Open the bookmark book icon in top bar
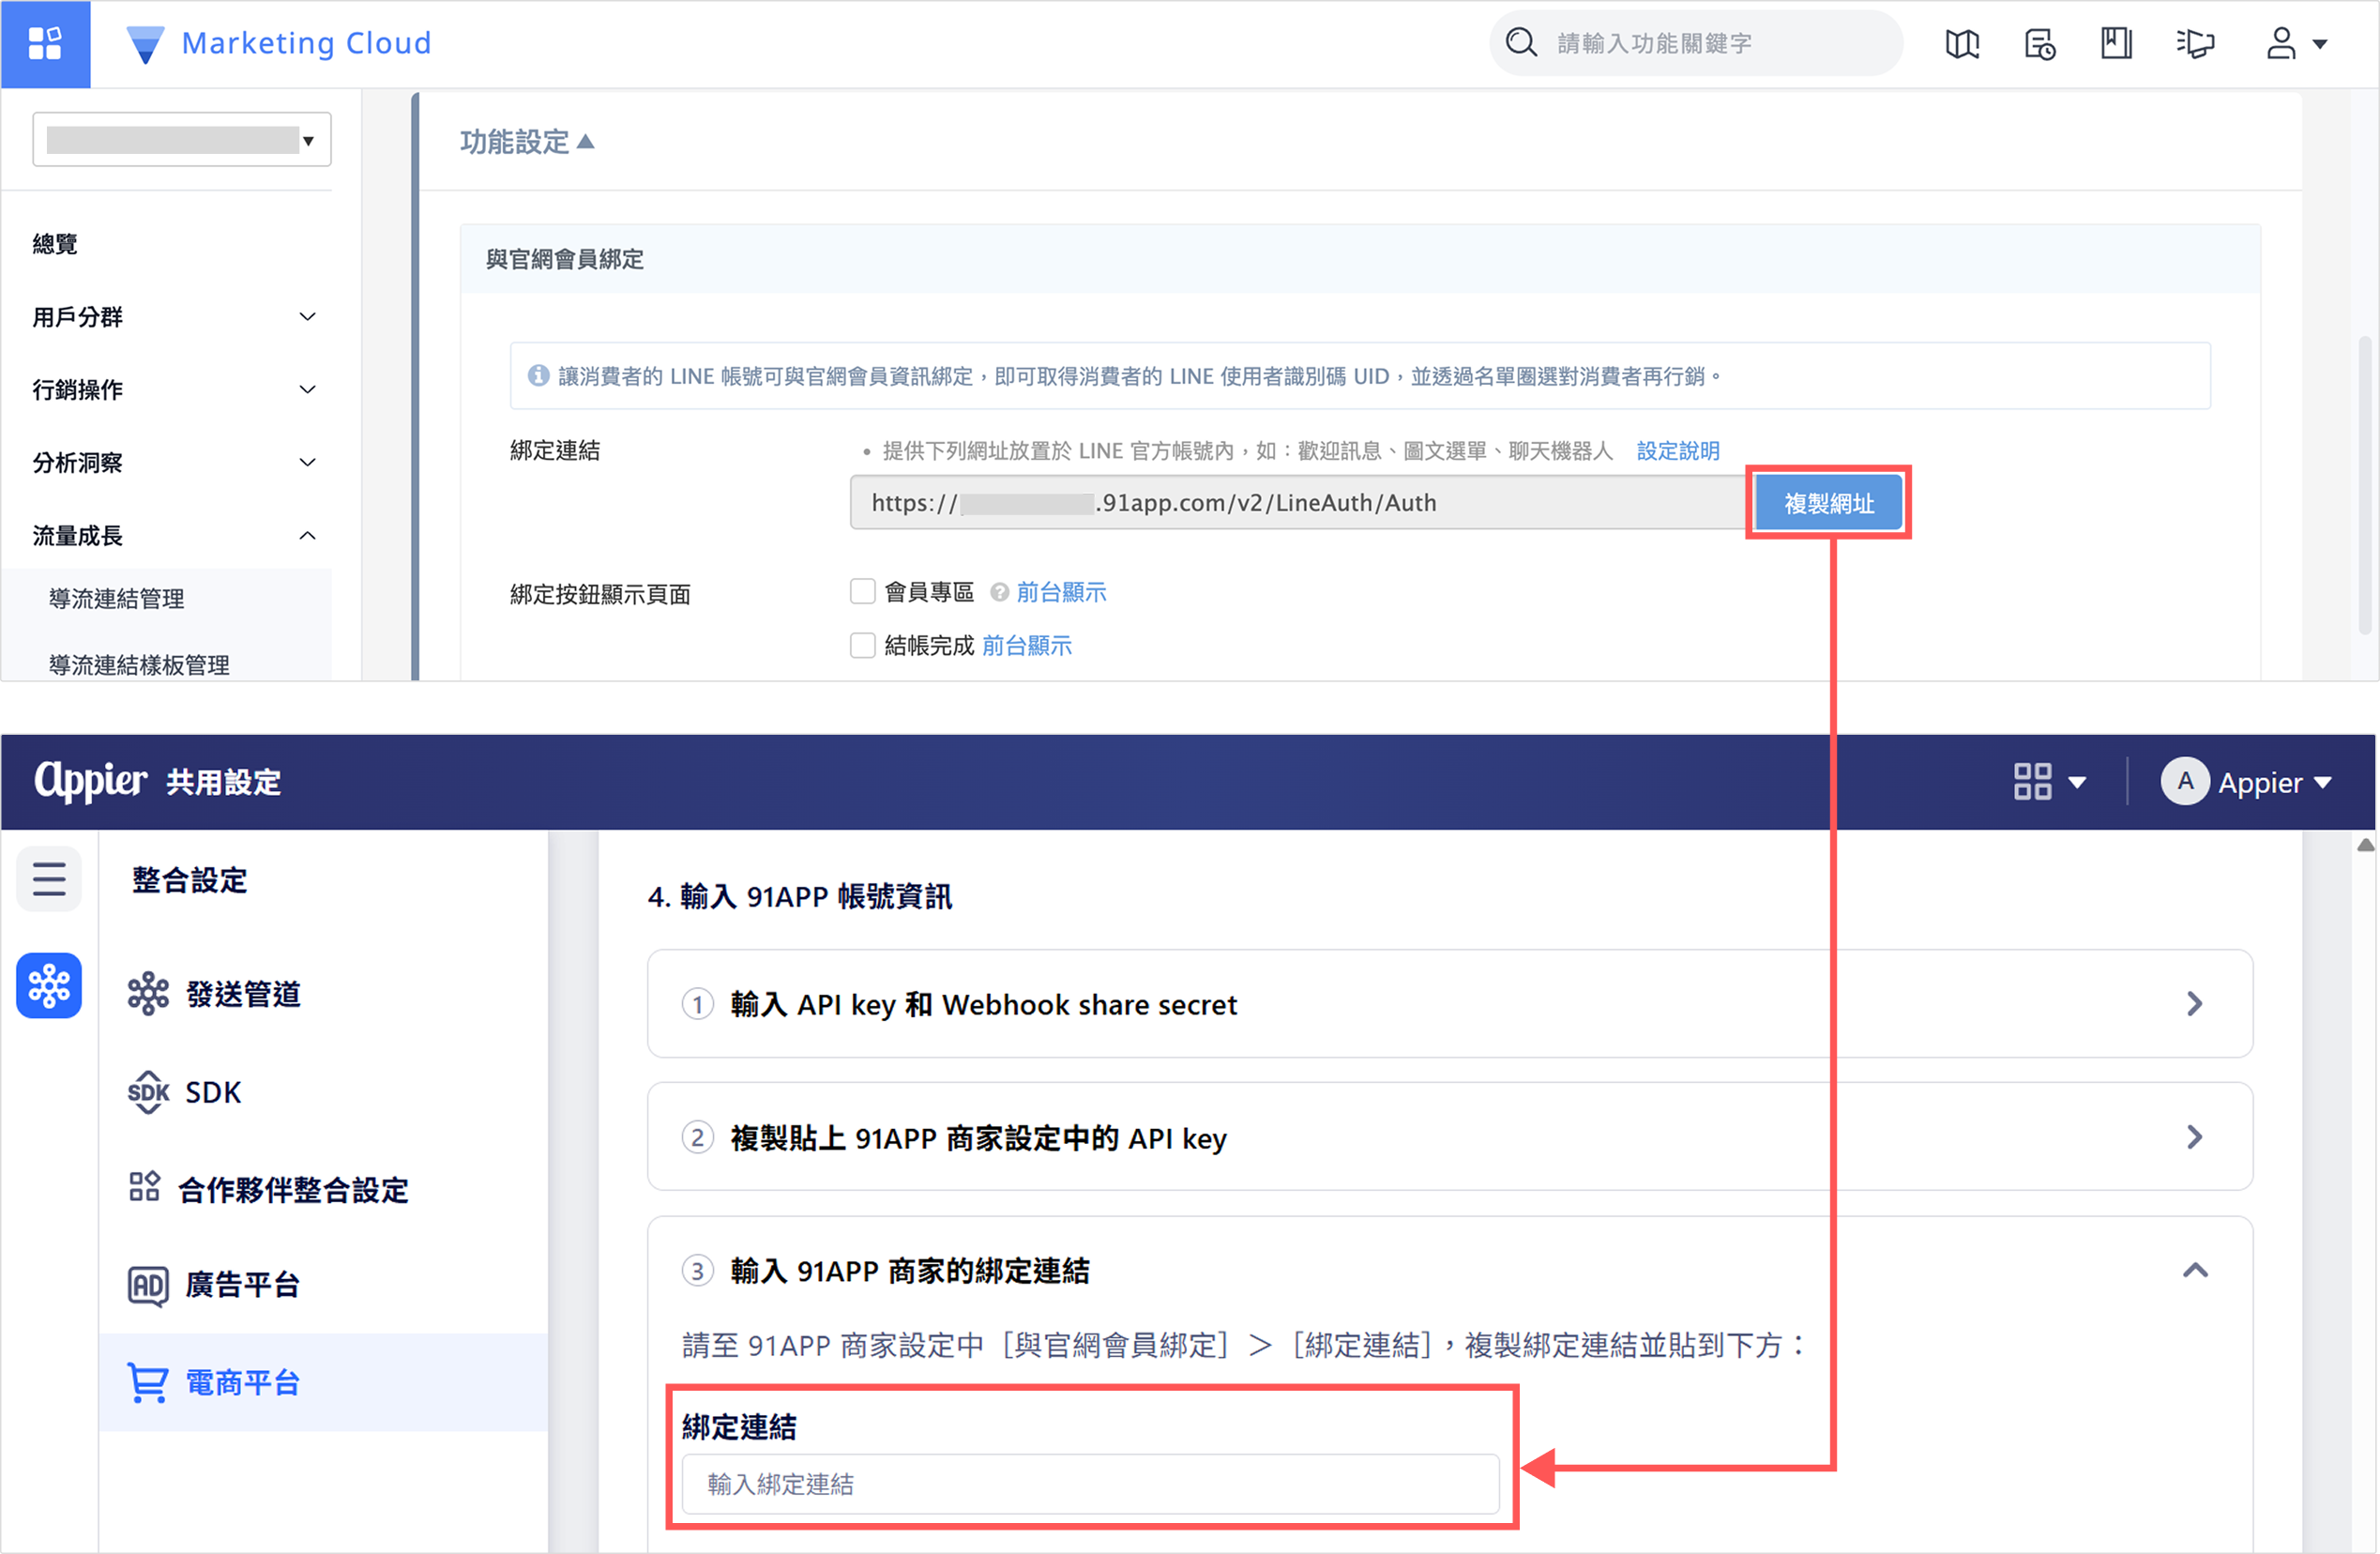Viewport: 2380px width, 1554px height. pyautogui.click(x=2116, y=44)
